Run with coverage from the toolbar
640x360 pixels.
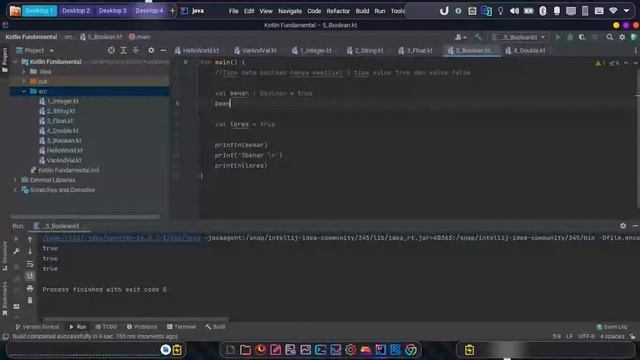tap(582, 37)
